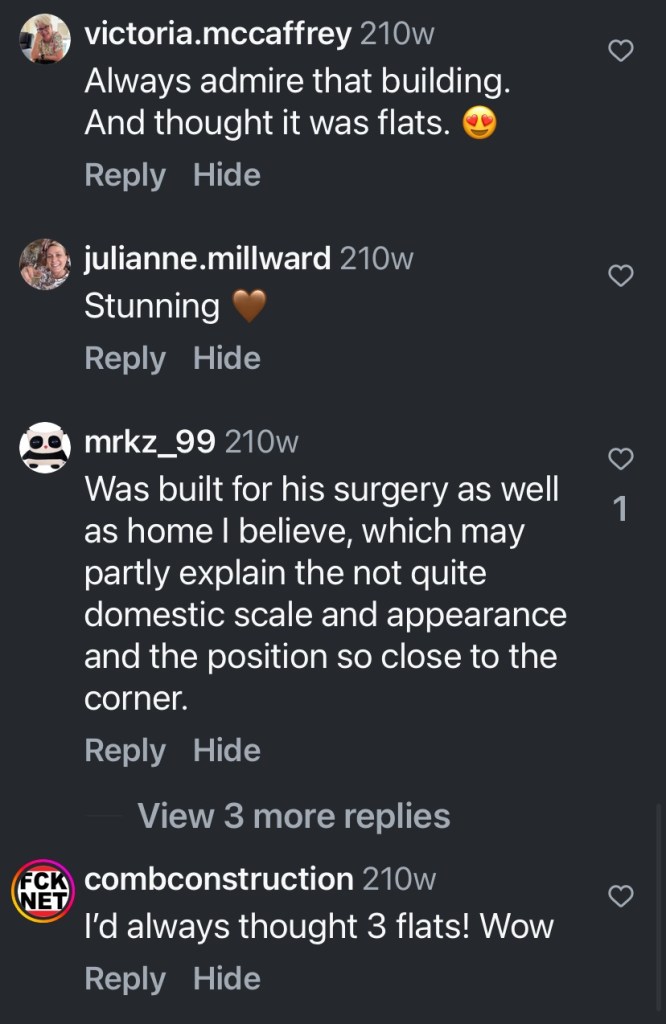Hide julianne.millward's comment

point(227,358)
